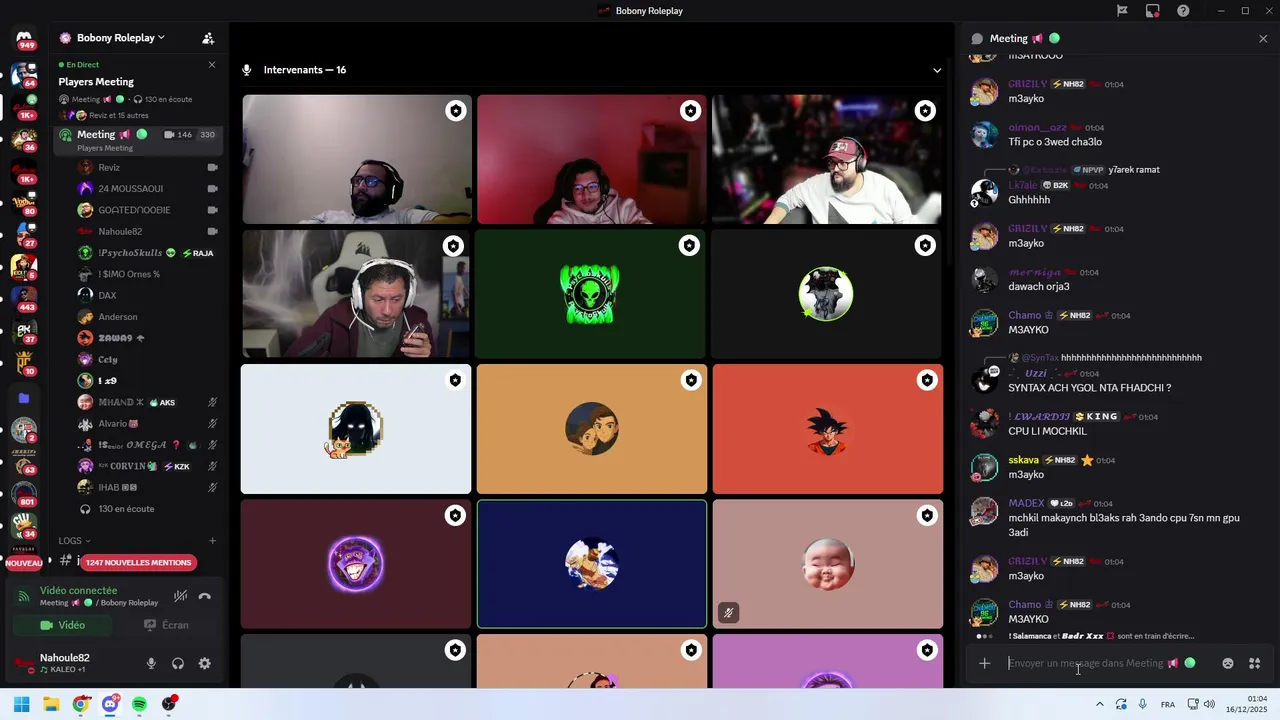Open the invite members icon beside Bobony Roleplay
Screen dimensions: 1280x720
[x=208, y=38]
